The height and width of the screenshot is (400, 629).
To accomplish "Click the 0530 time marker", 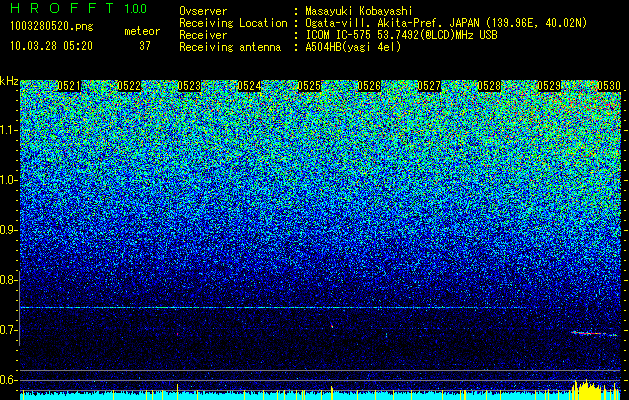I will point(609,86).
